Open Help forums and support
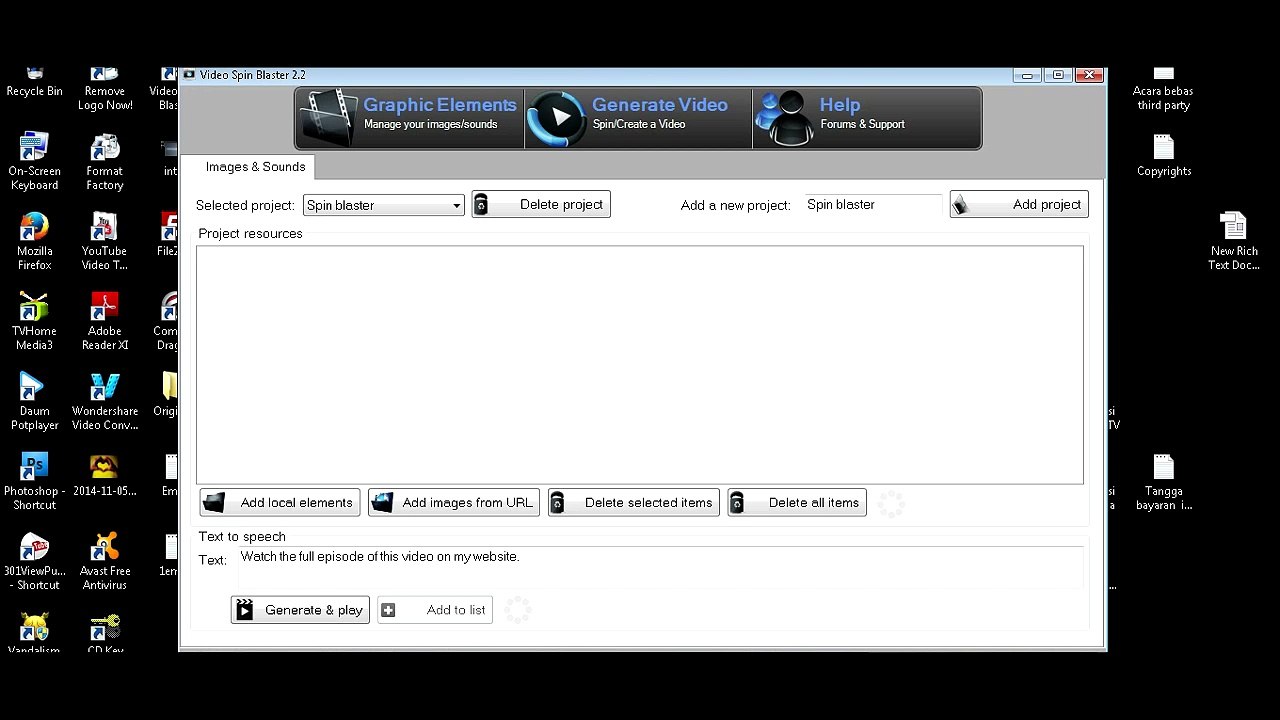Image resolution: width=1280 pixels, height=720 pixels. click(867, 118)
